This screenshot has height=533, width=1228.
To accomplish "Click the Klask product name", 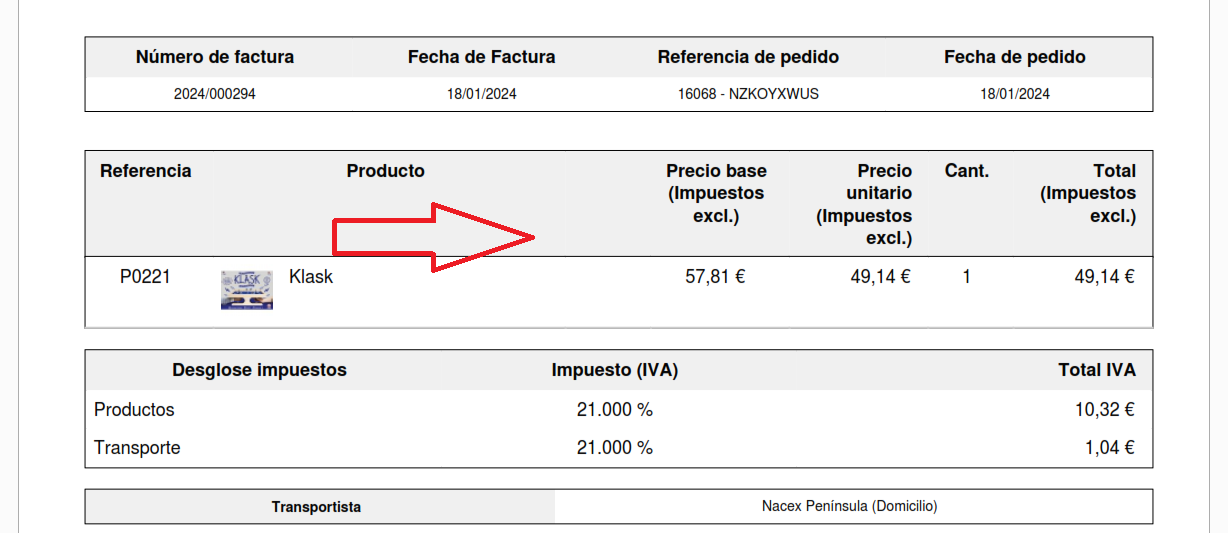I will (311, 277).
